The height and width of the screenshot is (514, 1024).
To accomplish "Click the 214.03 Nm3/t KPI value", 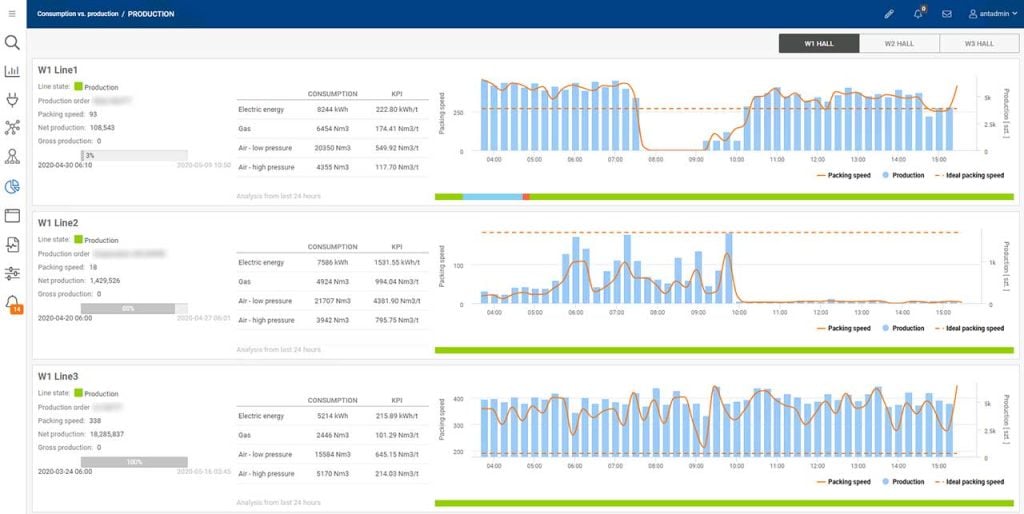I will (x=398, y=474).
